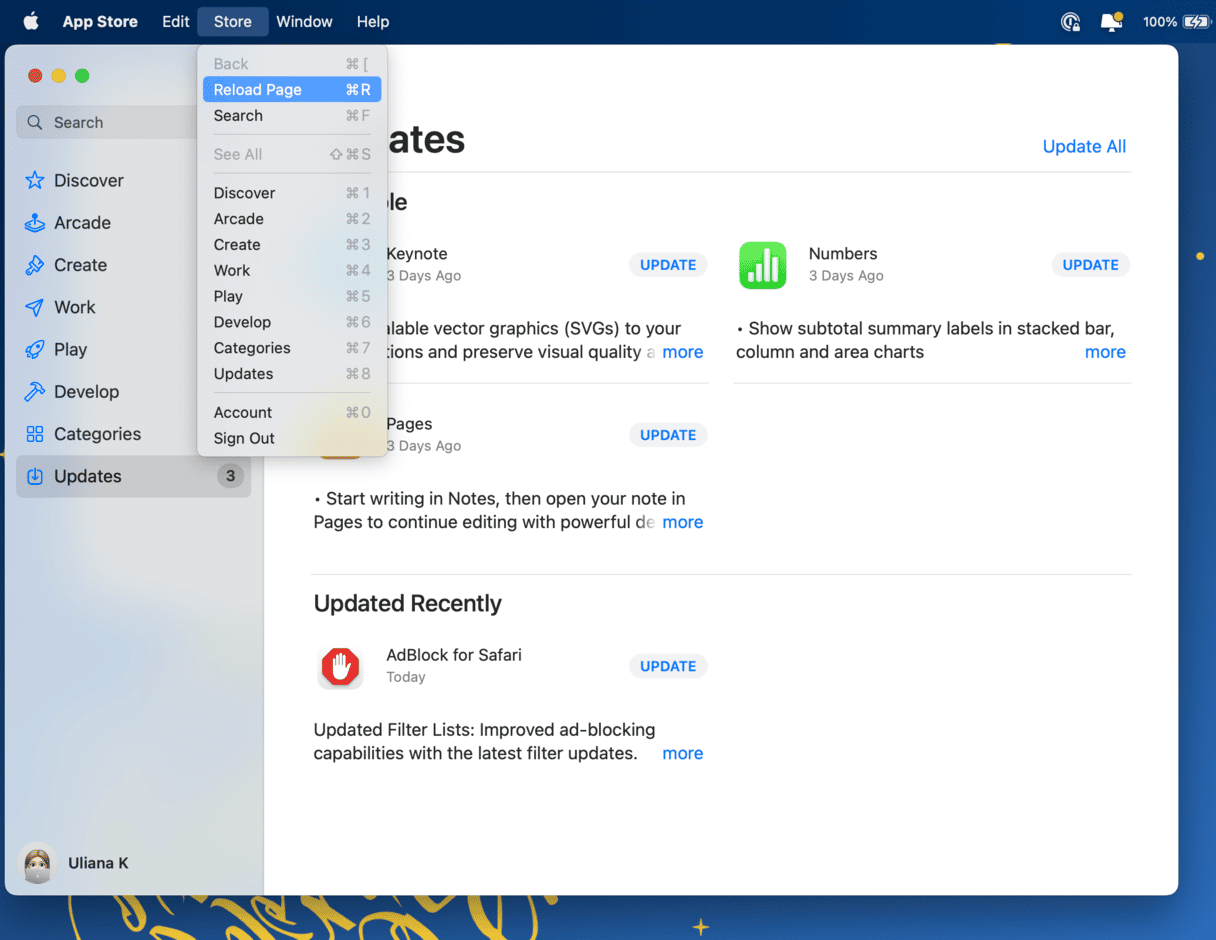Update AdBlock for Safari
The width and height of the screenshot is (1216, 940).
pyautogui.click(x=668, y=666)
